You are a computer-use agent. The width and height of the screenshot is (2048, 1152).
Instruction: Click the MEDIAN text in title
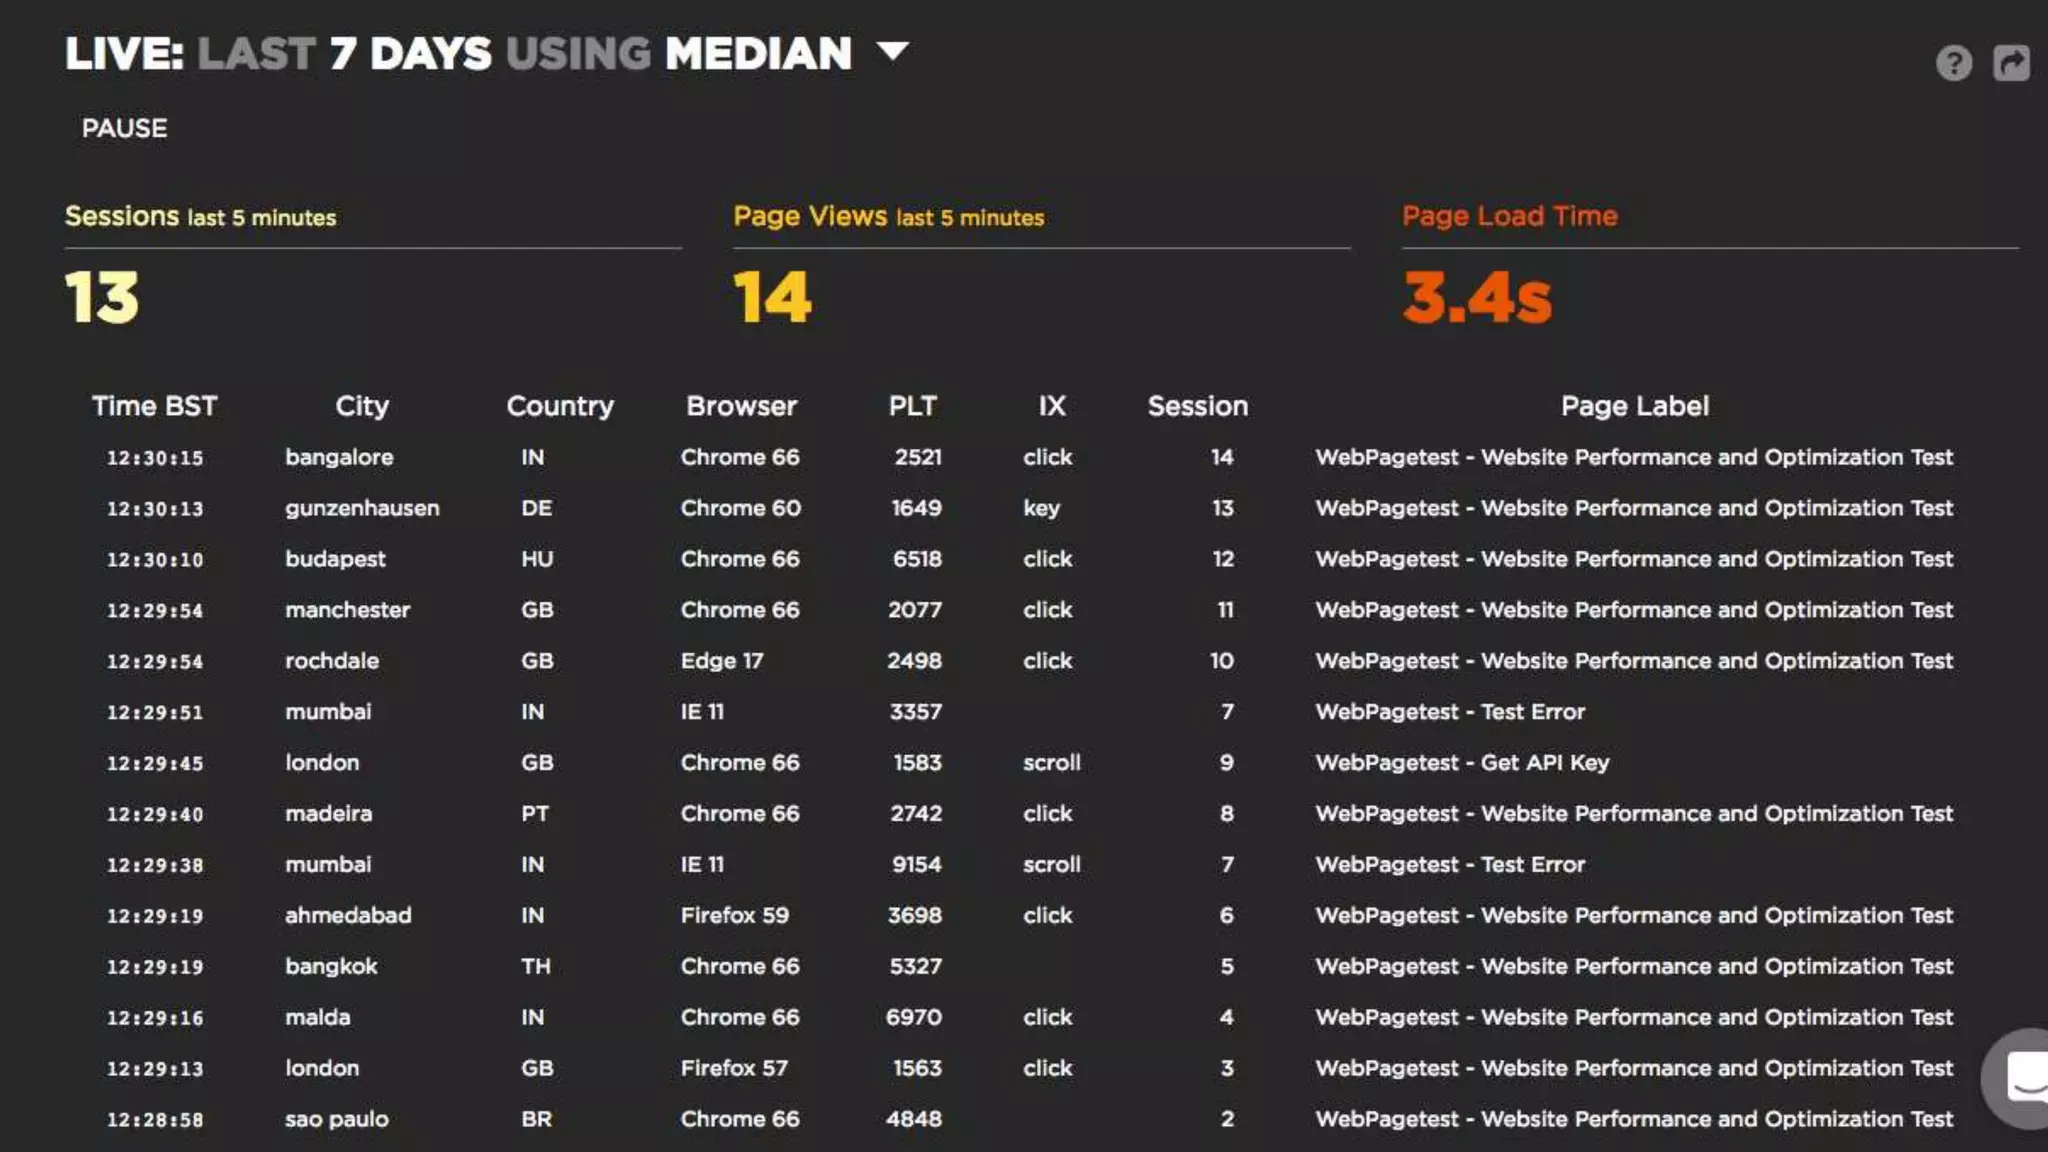[x=758, y=54]
